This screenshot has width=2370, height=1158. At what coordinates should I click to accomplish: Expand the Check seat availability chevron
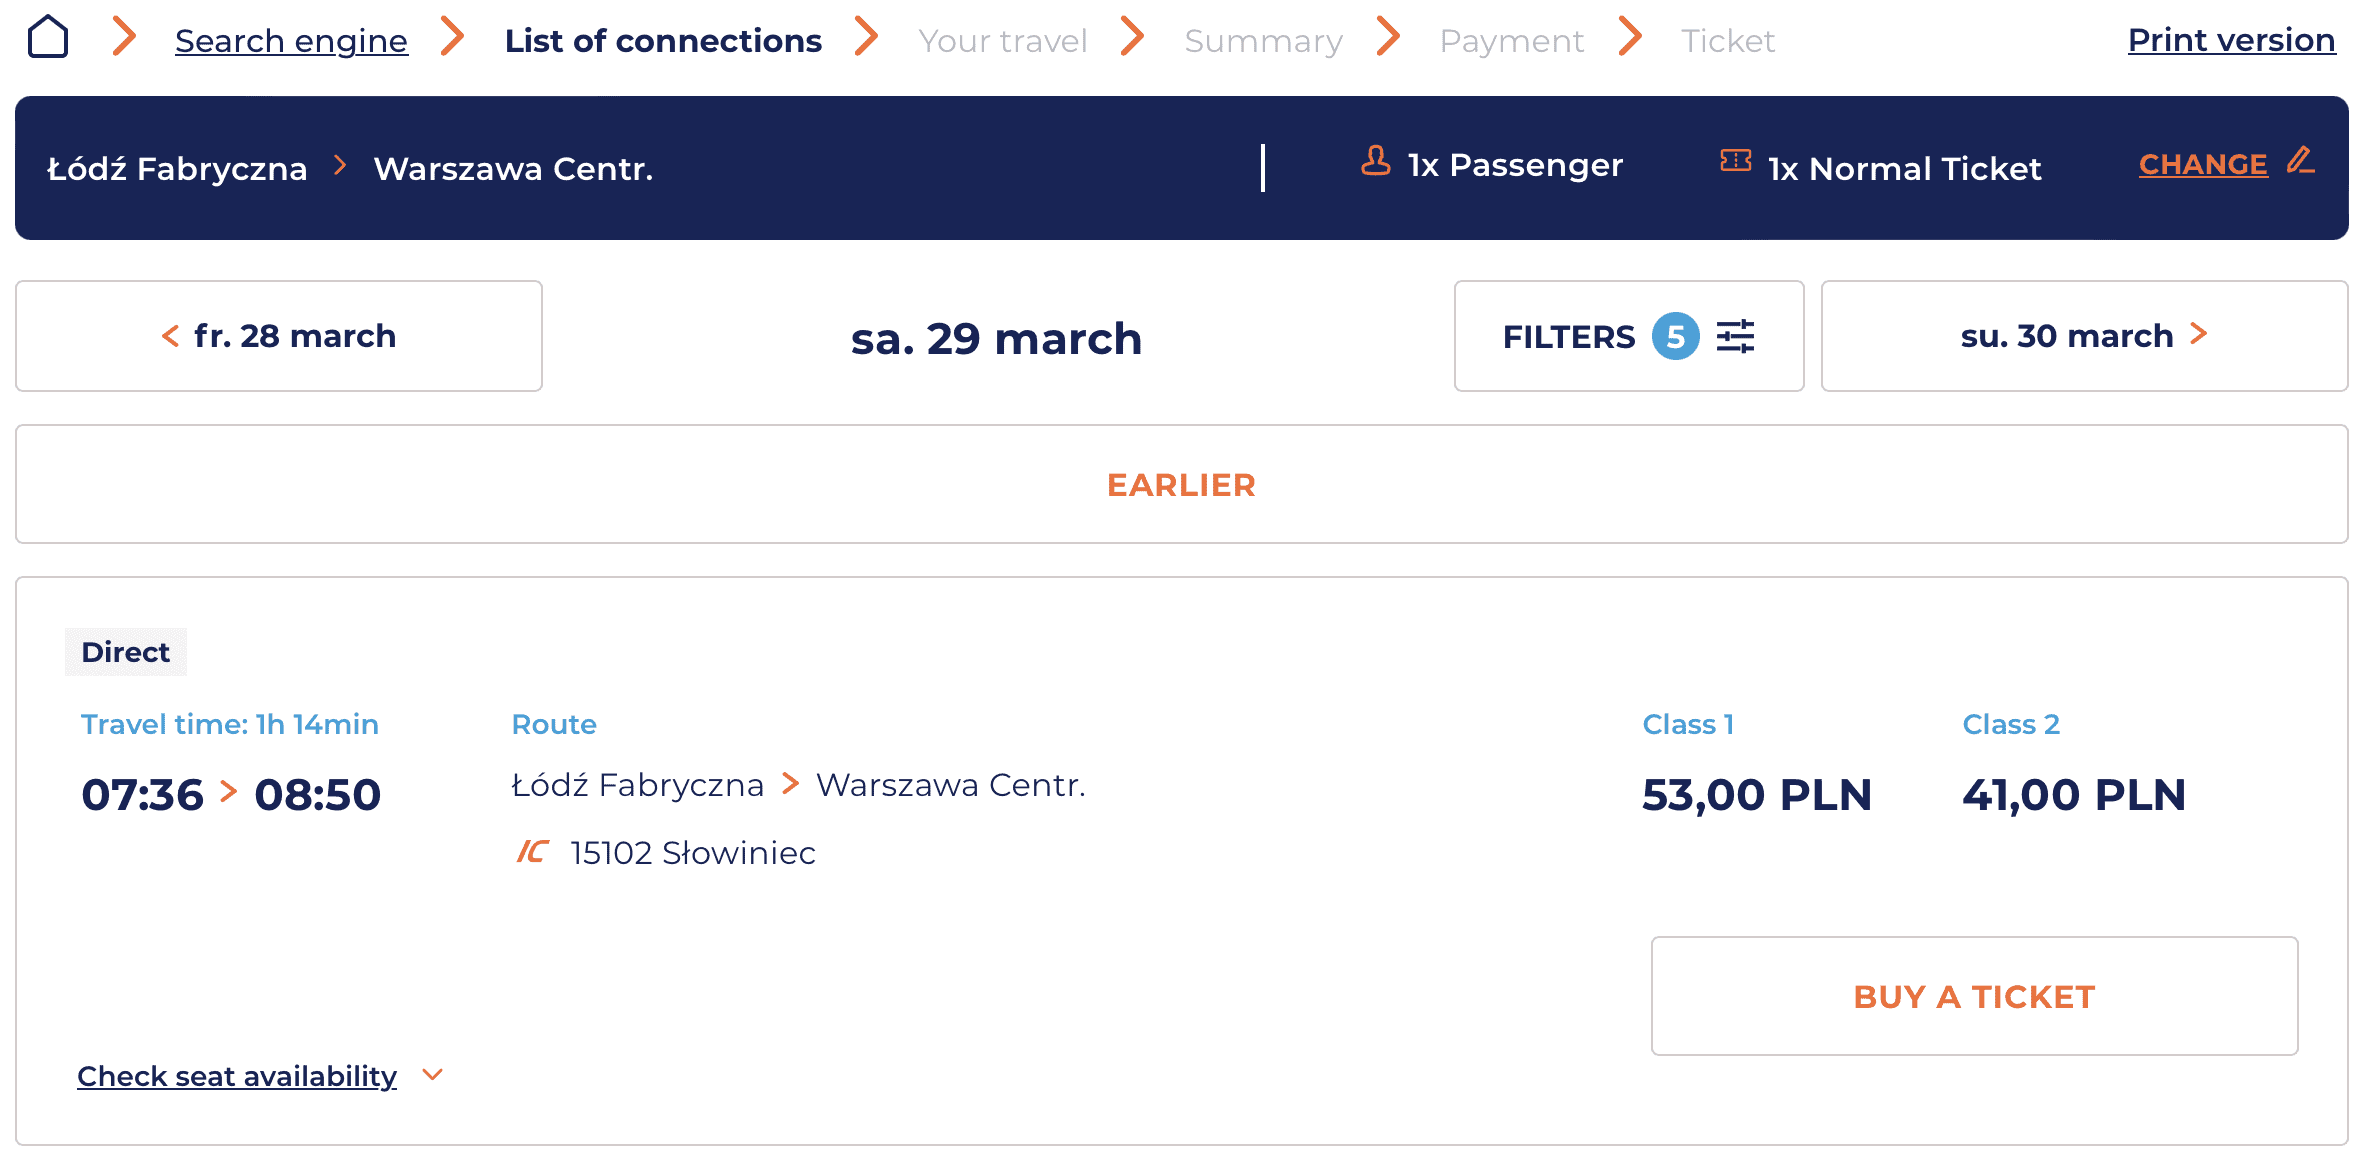tap(432, 1075)
